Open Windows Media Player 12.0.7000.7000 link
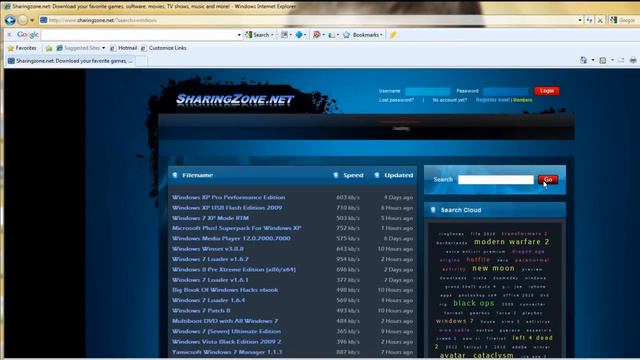 pyautogui.click(x=231, y=238)
